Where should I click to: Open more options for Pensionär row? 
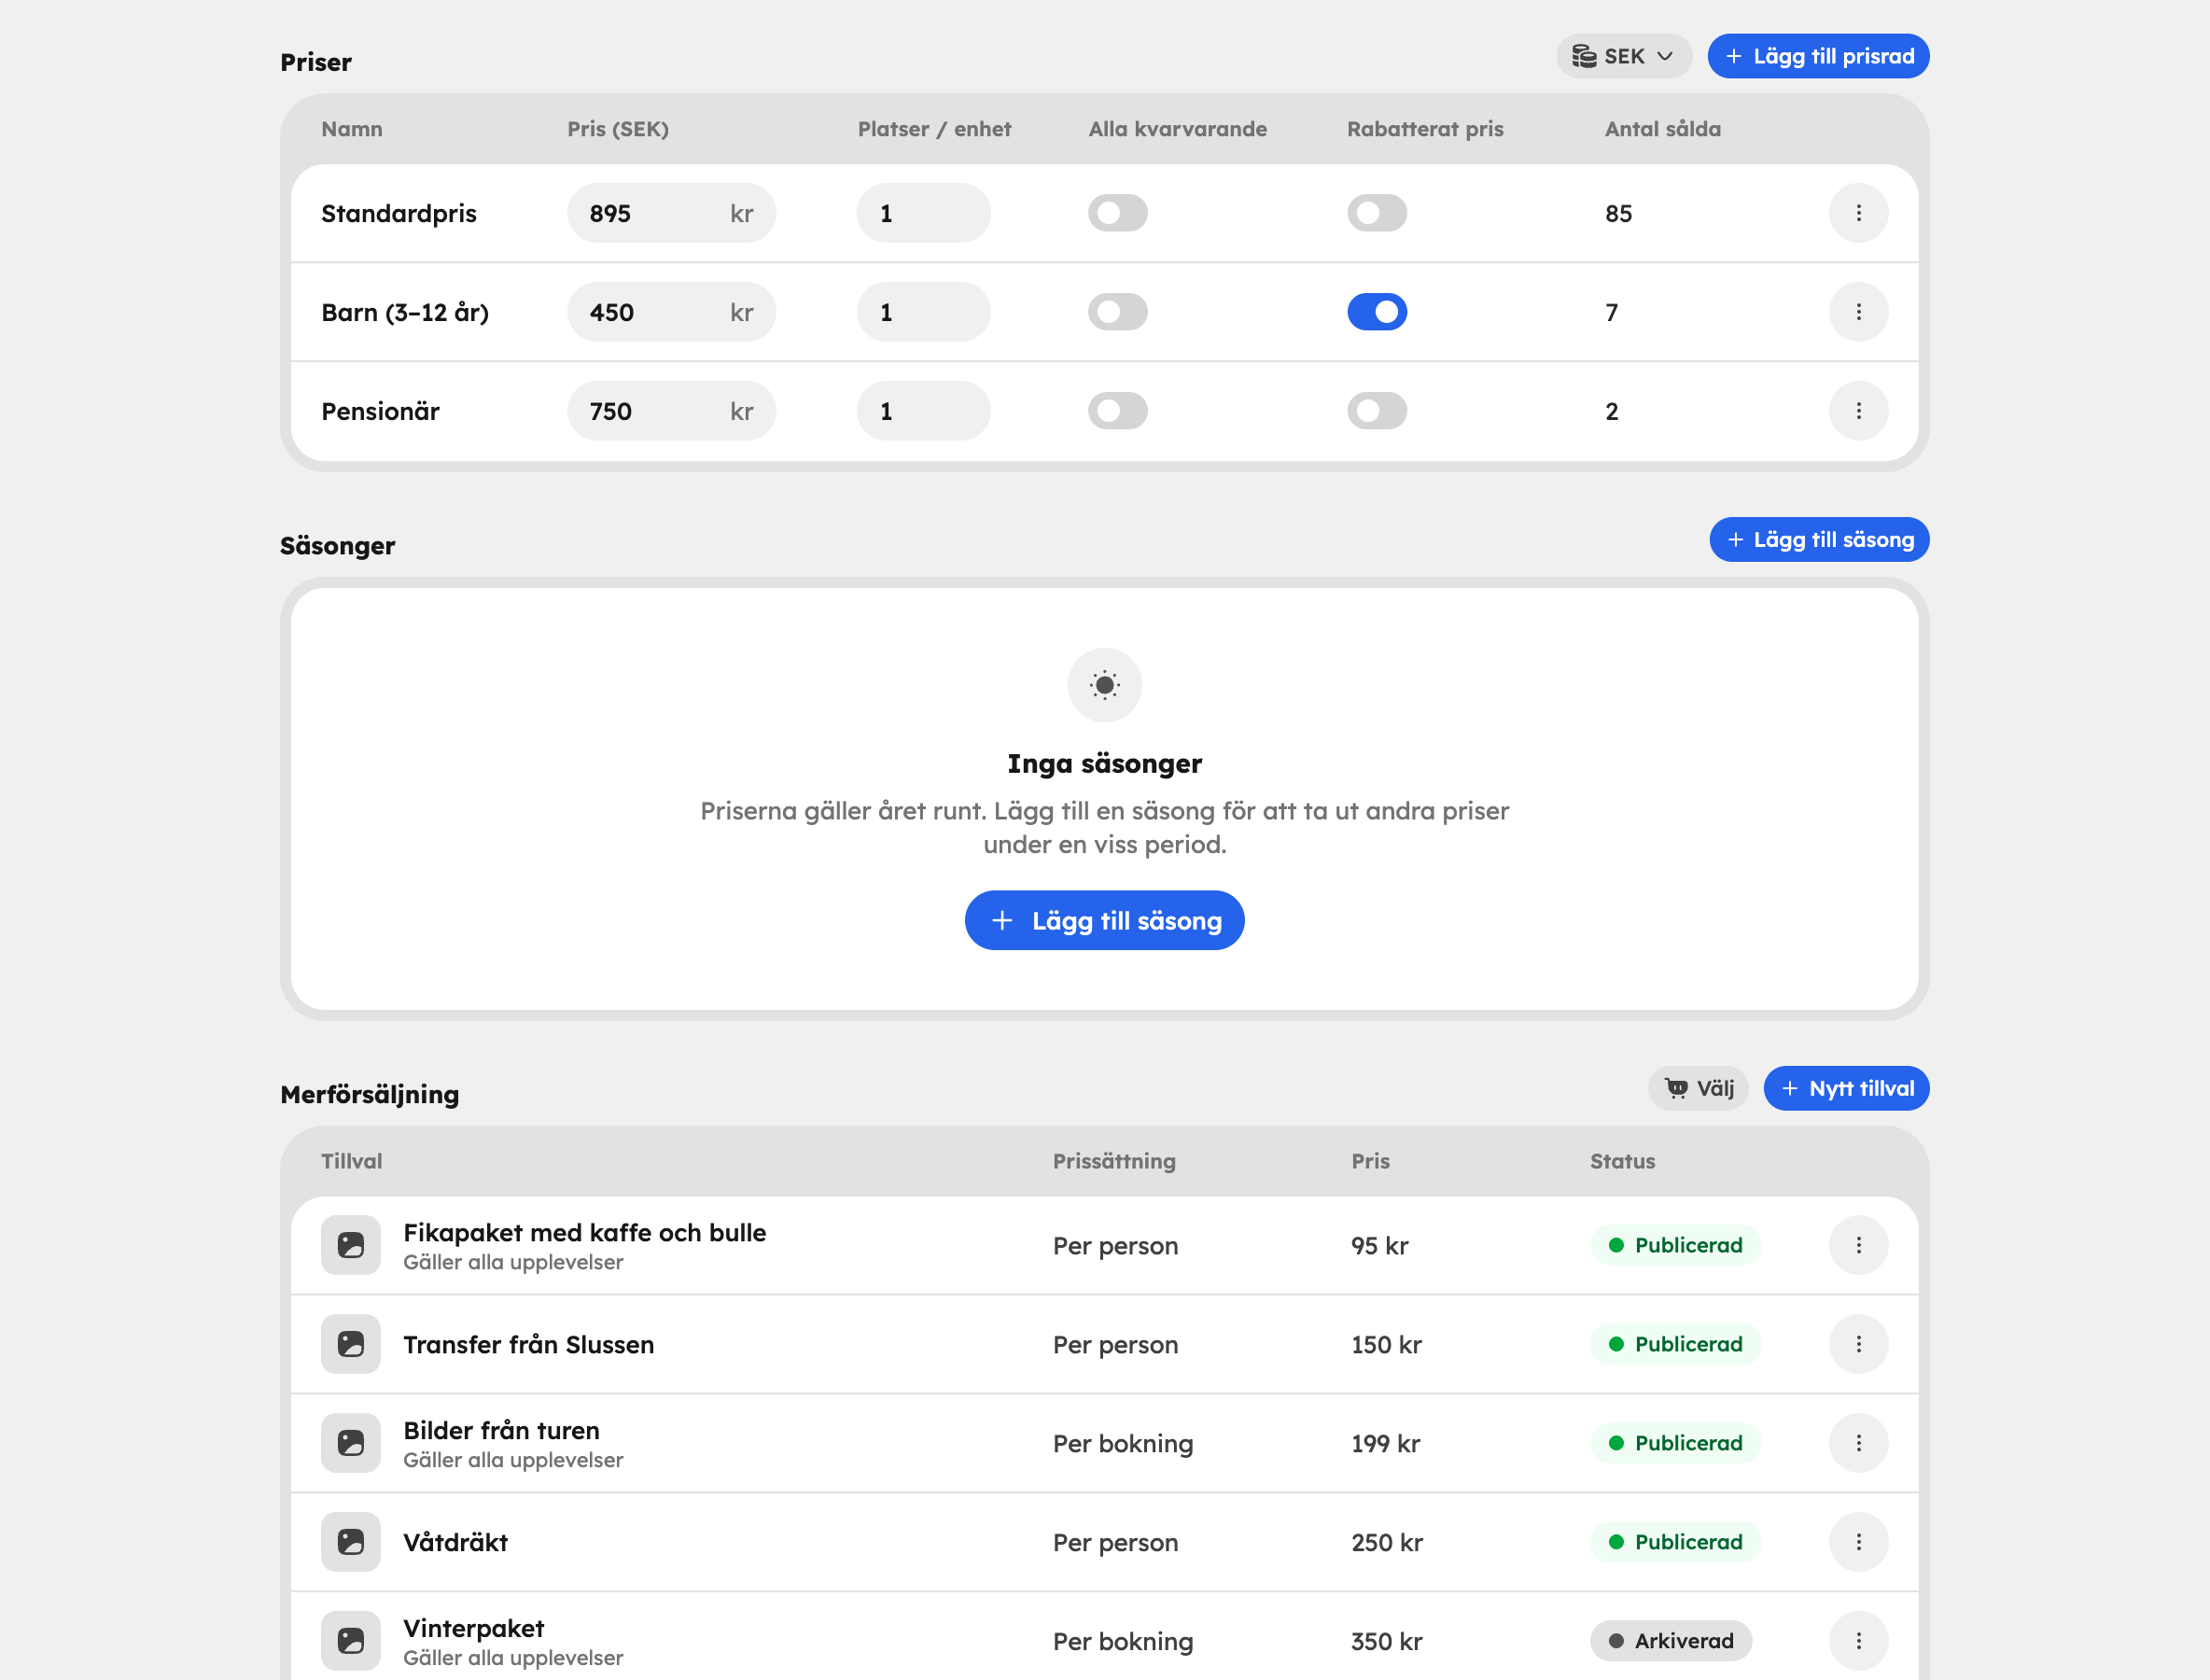[x=1858, y=411]
